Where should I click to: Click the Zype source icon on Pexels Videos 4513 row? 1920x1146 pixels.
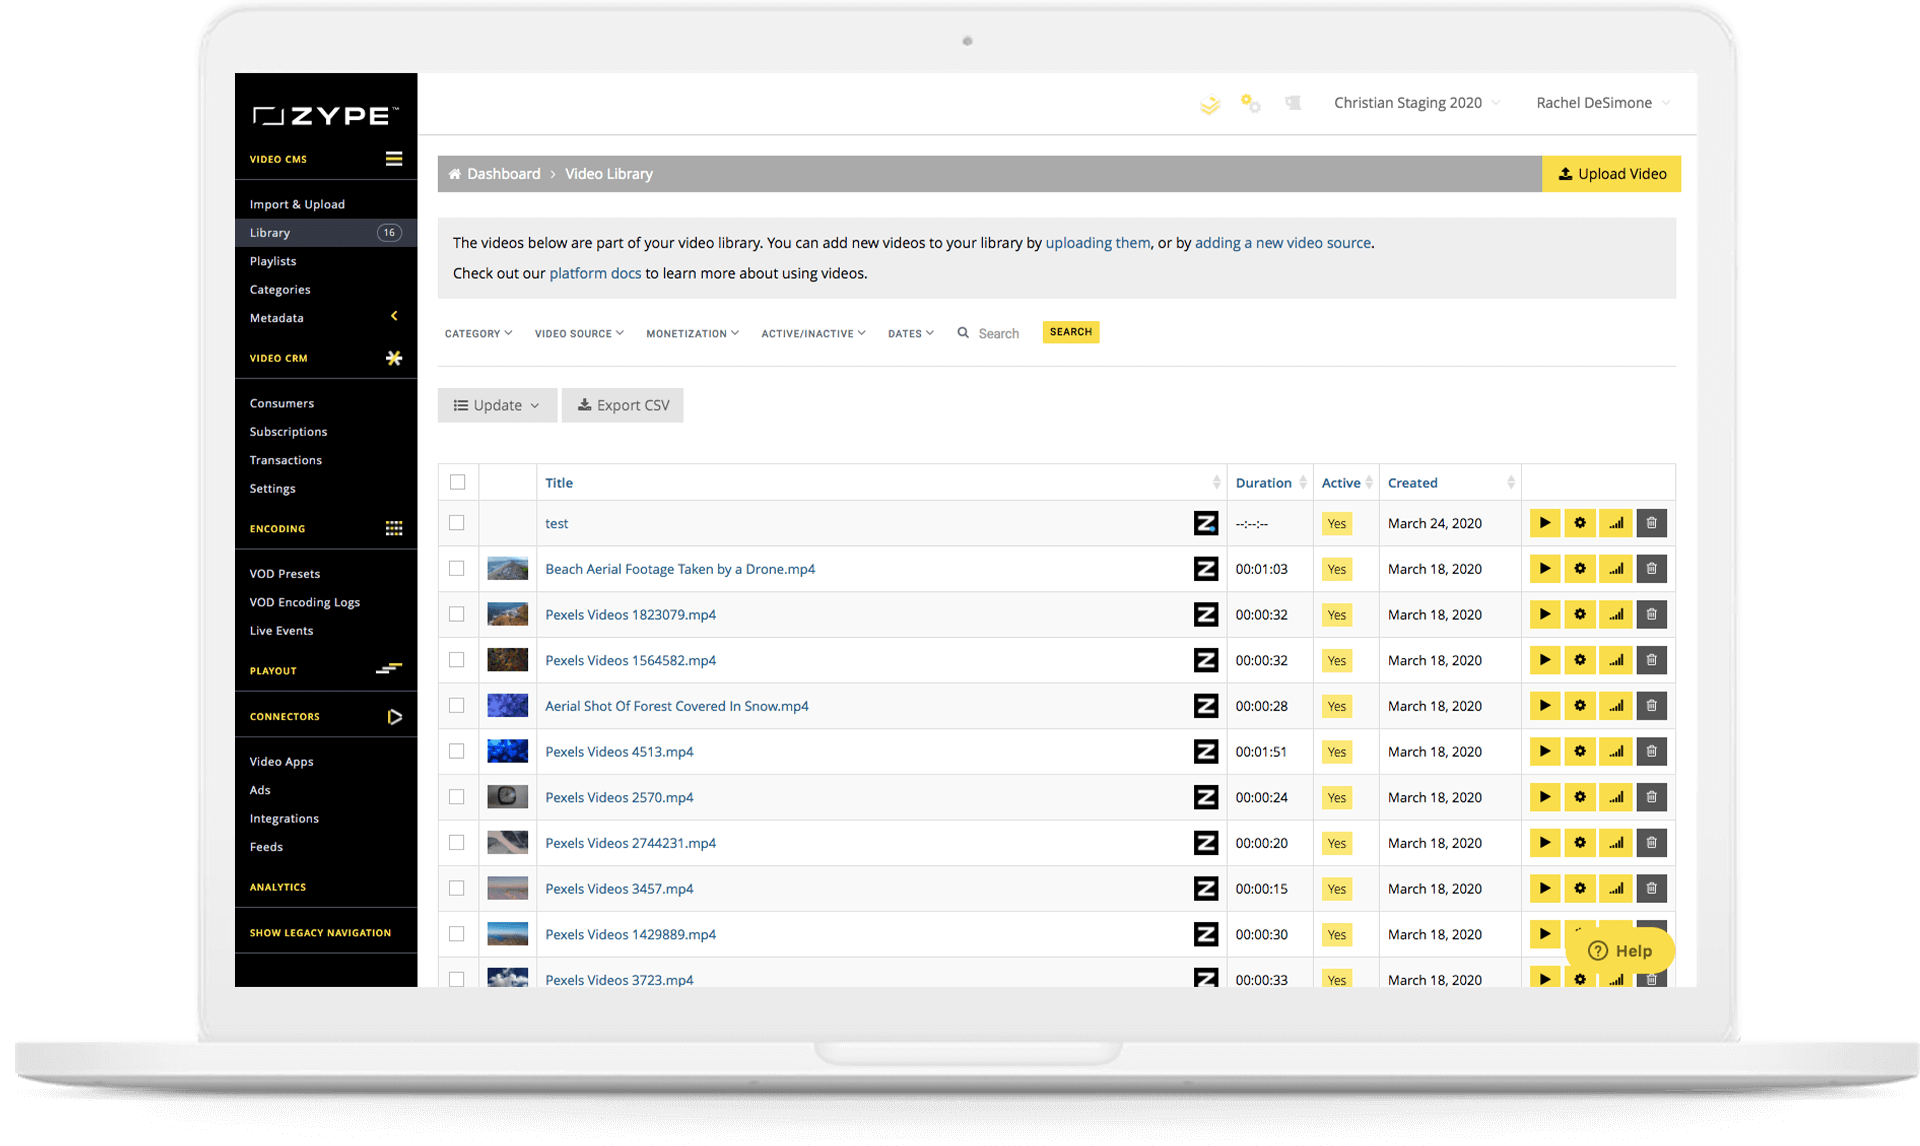coord(1206,751)
